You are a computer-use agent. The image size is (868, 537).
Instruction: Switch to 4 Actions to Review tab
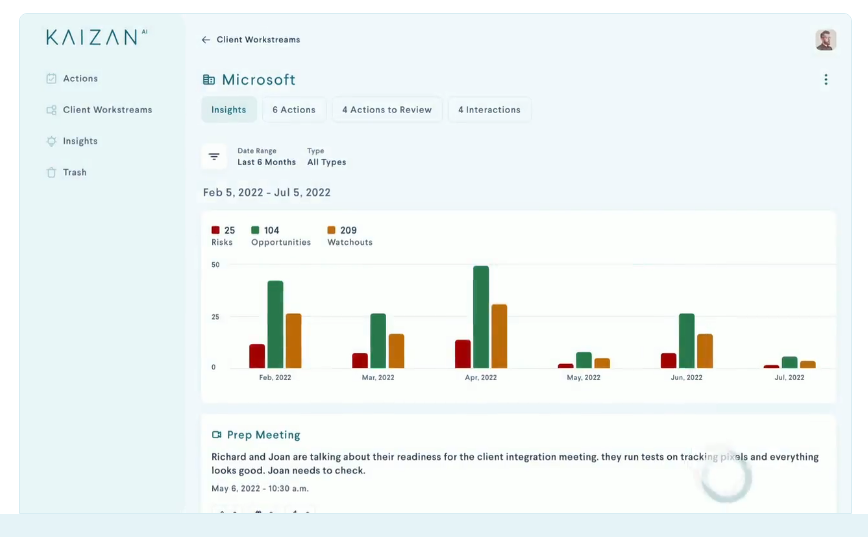pyautogui.click(x=387, y=110)
